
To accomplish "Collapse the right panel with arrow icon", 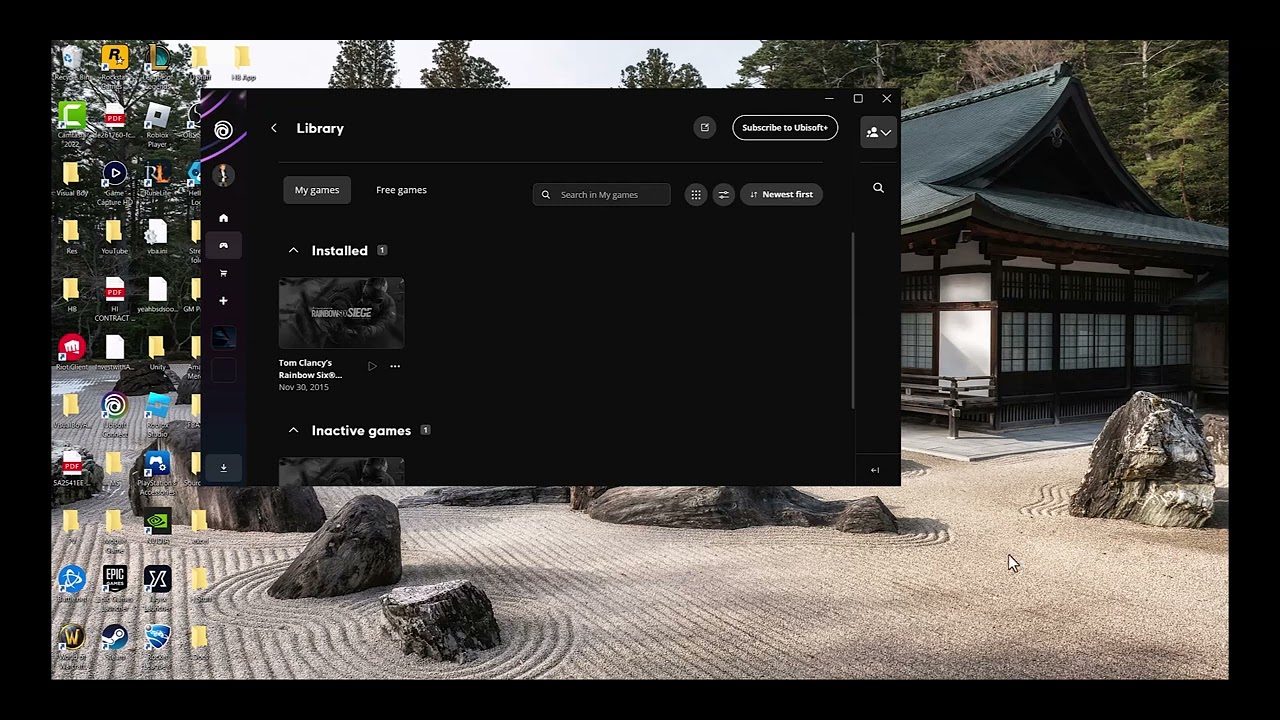I will coord(875,470).
